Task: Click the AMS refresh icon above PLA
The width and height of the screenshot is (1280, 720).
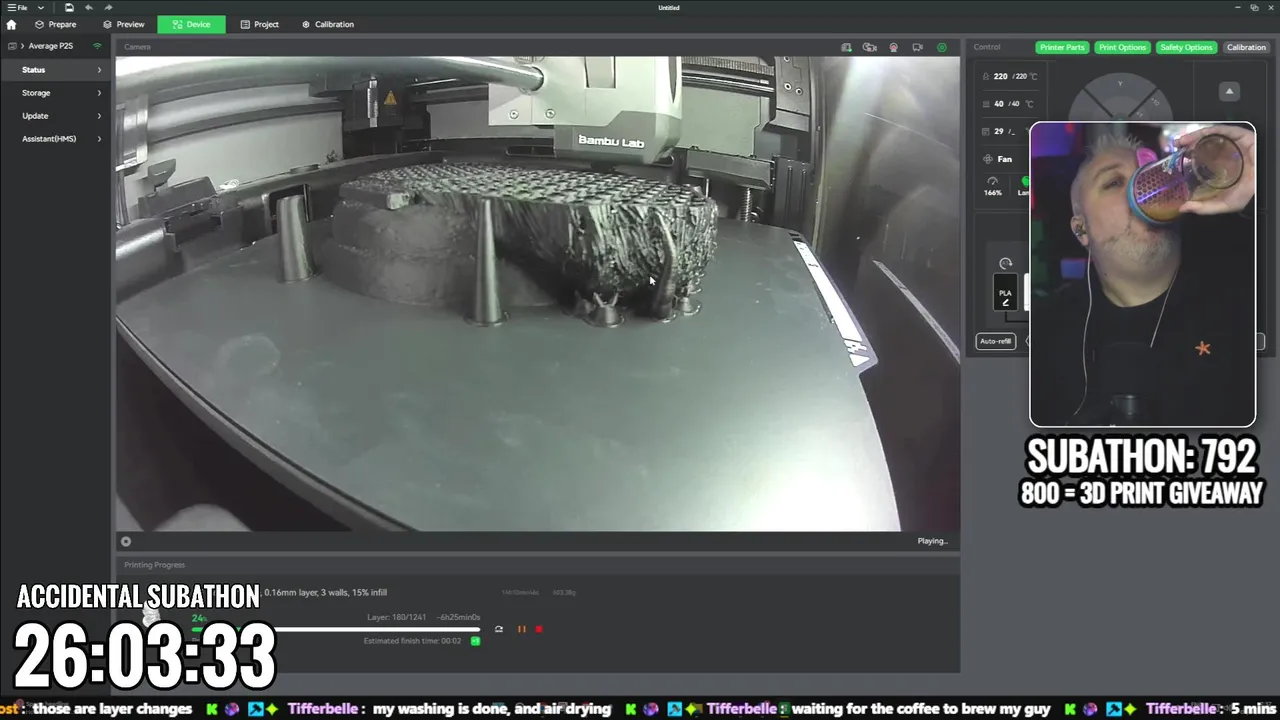Action: click(x=1005, y=264)
